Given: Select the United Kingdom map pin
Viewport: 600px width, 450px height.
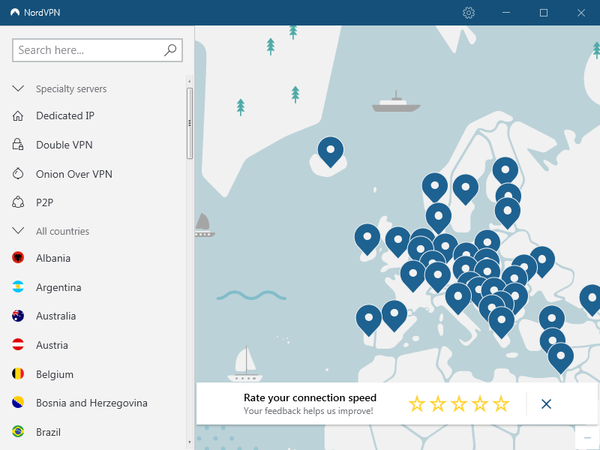Looking at the screenshot, I should click(398, 241).
